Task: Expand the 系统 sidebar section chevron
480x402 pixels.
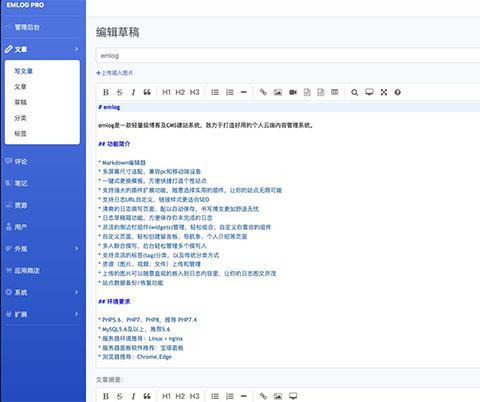Action: pyautogui.click(x=76, y=292)
